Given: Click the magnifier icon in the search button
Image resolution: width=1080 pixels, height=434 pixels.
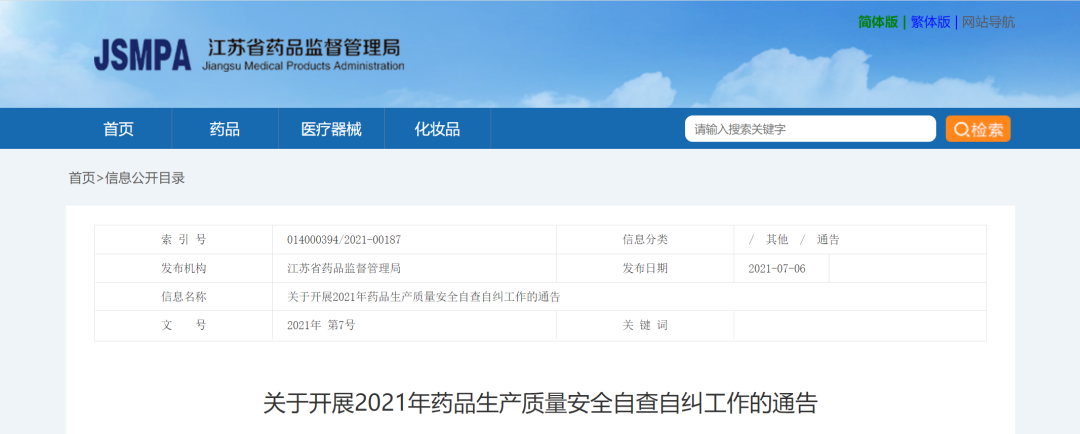Looking at the screenshot, I should (961, 130).
